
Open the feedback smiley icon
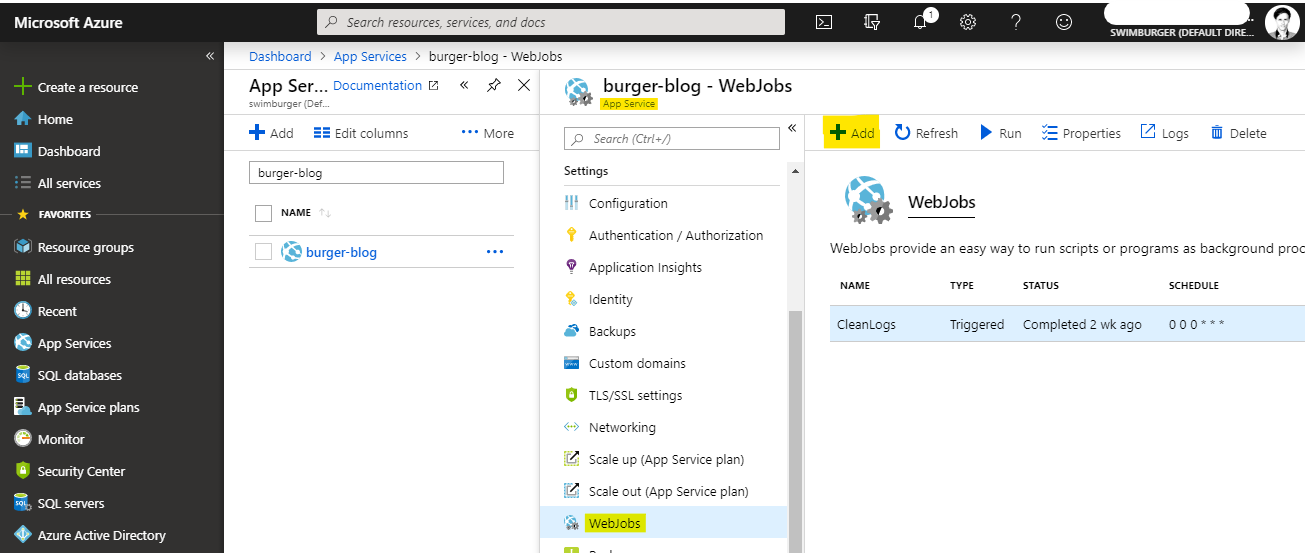click(1064, 22)
